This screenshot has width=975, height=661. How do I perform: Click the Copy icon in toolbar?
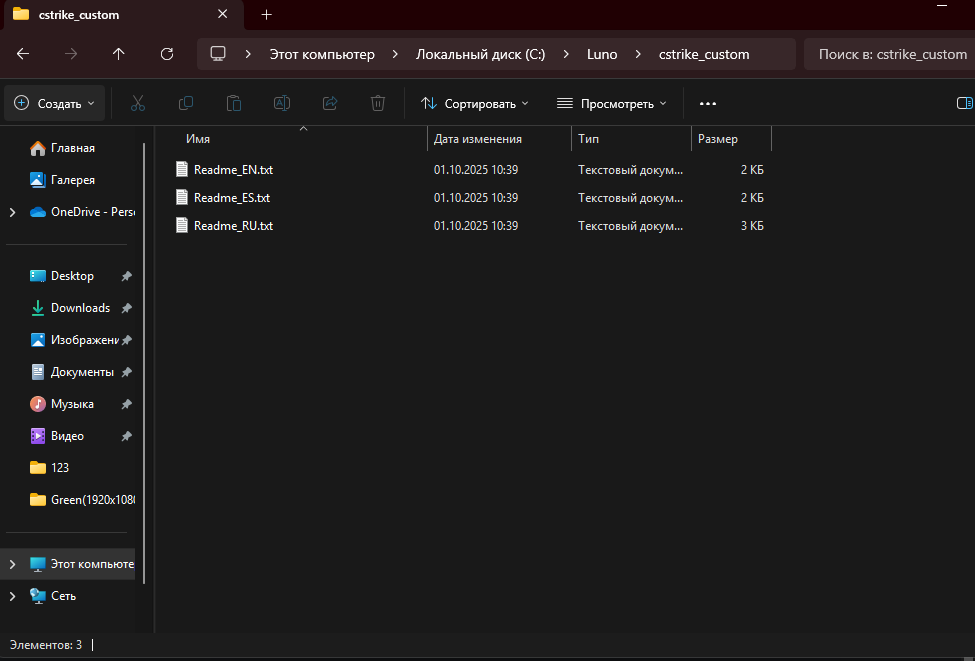186,103
